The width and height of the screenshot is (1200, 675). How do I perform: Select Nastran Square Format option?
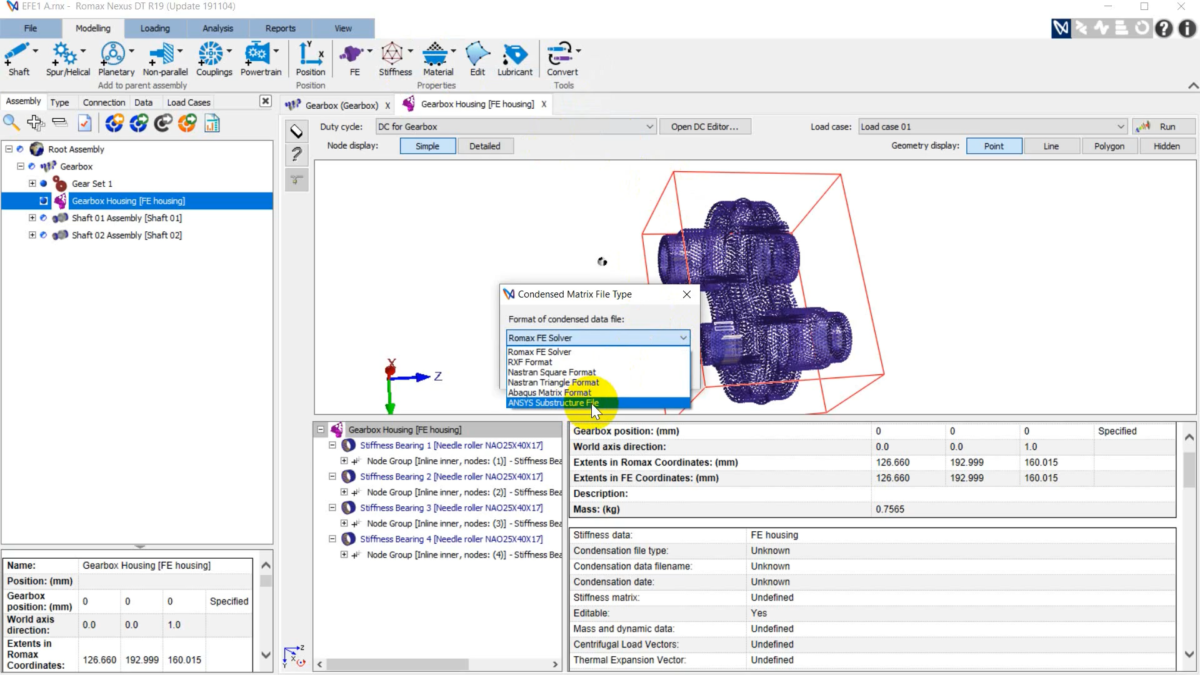coord(598,372)
